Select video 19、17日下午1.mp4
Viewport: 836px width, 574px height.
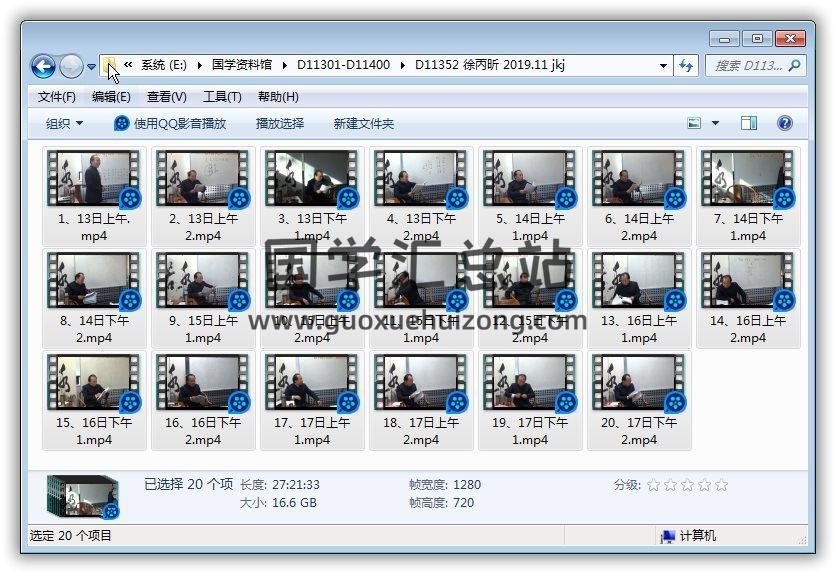coord(530,400)
